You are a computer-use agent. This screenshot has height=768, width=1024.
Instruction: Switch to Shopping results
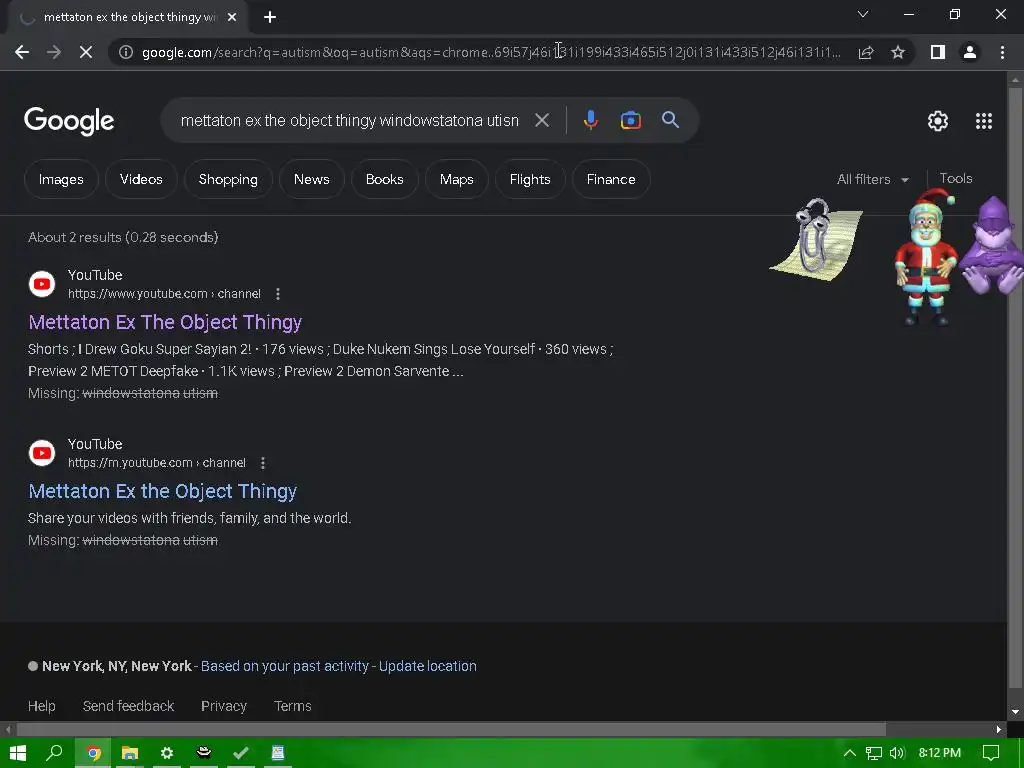point(228,180)
